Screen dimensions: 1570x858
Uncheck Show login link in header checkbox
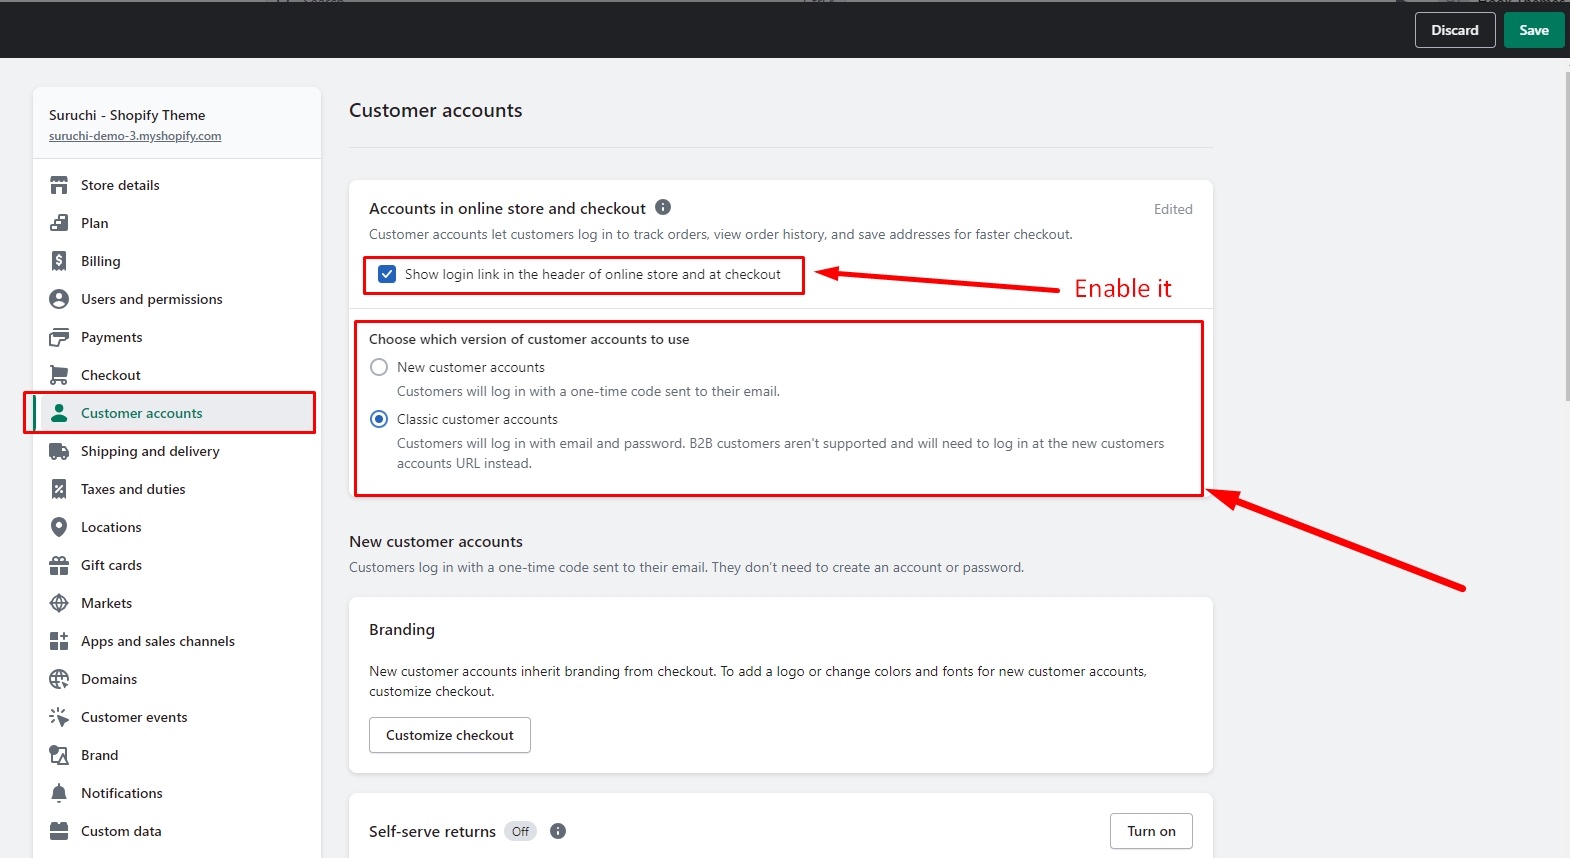(387, 274)
